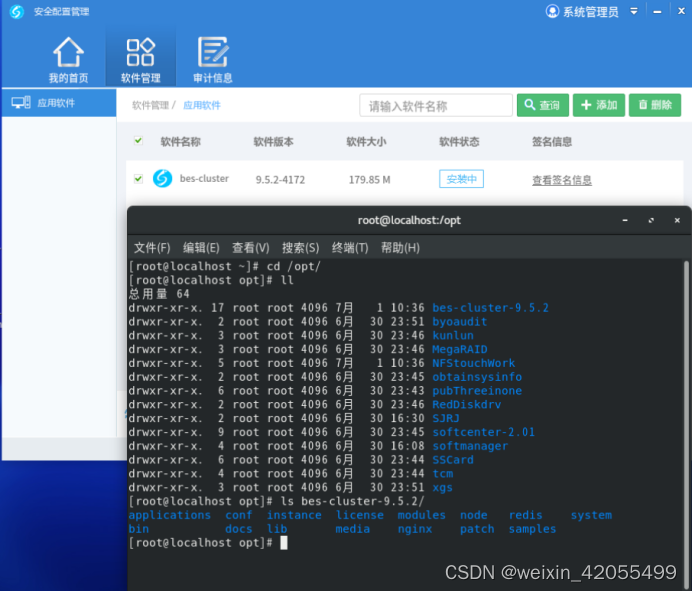This screenshot has height=592, width=693.
Task: Open the terminal 编辑(E) menu
Action: [201, 248]
